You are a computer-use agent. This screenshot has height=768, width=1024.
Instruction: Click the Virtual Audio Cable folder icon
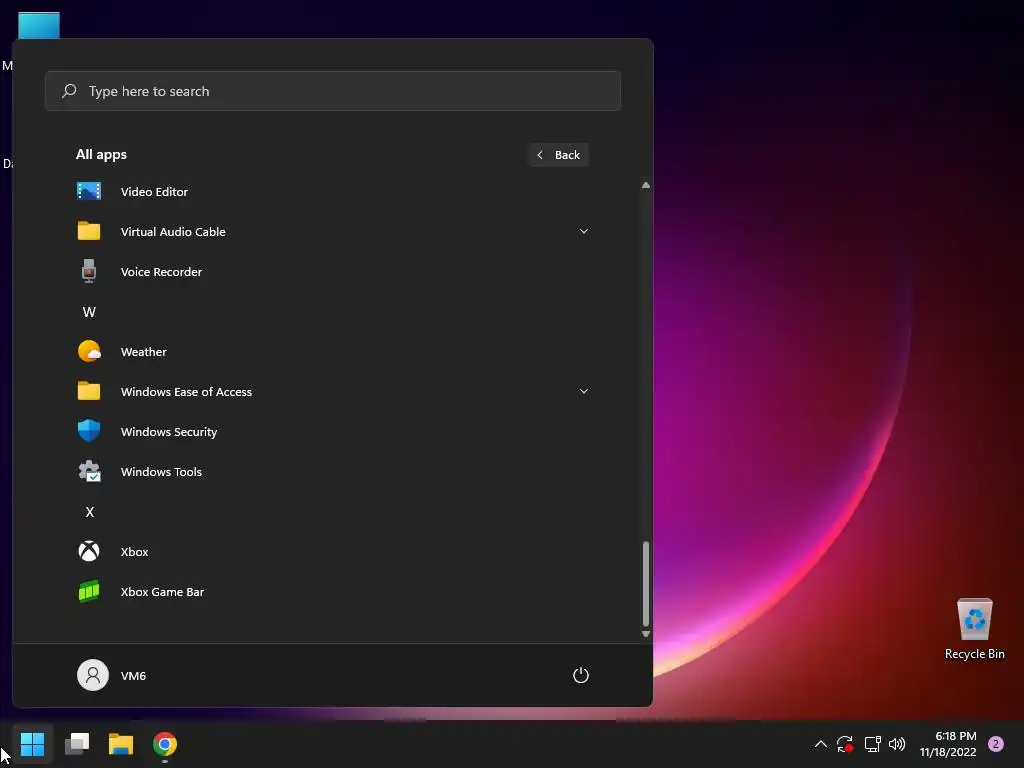pyautogui.click(x=89, y=231)
